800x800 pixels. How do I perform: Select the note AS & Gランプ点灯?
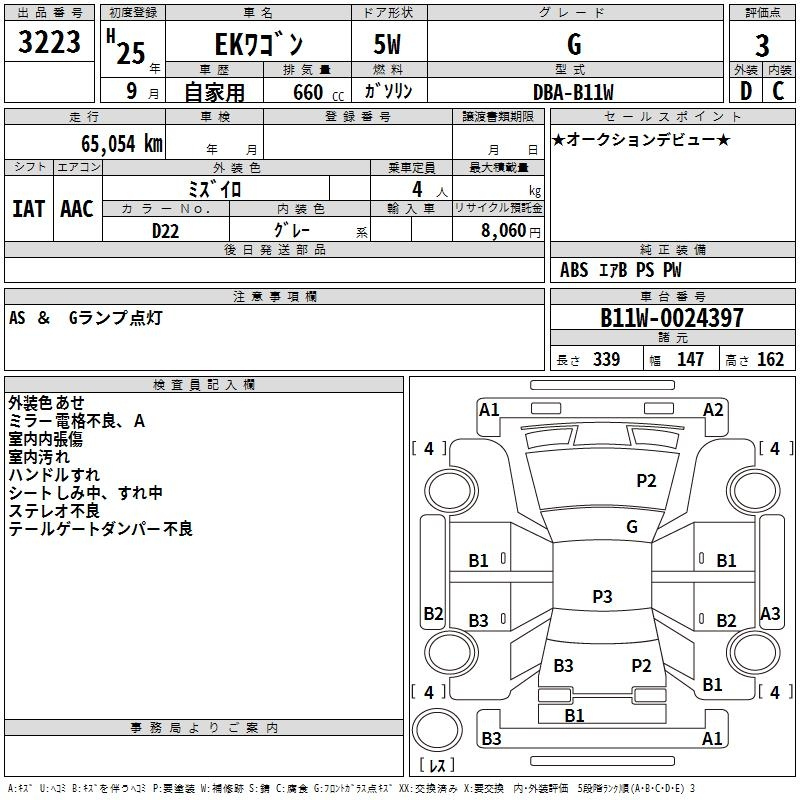(x=85, y=318)
